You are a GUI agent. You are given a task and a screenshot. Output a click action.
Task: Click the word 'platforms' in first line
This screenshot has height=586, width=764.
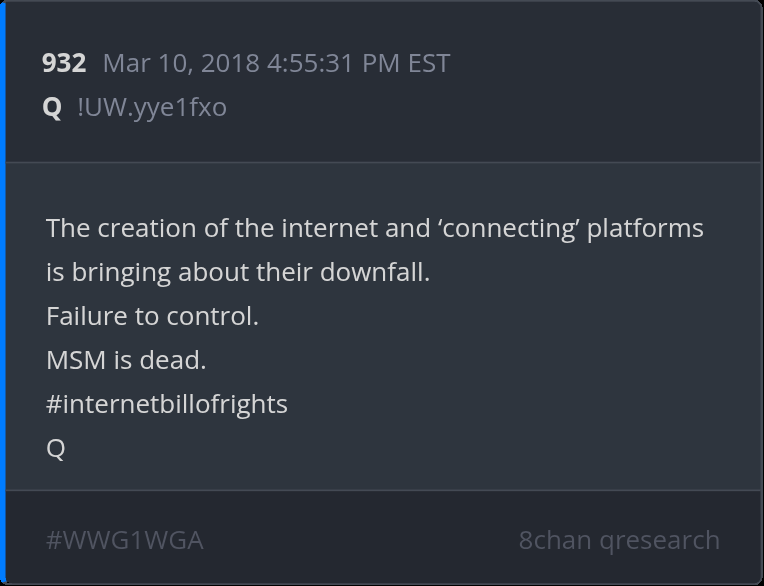tap(645, 228)
